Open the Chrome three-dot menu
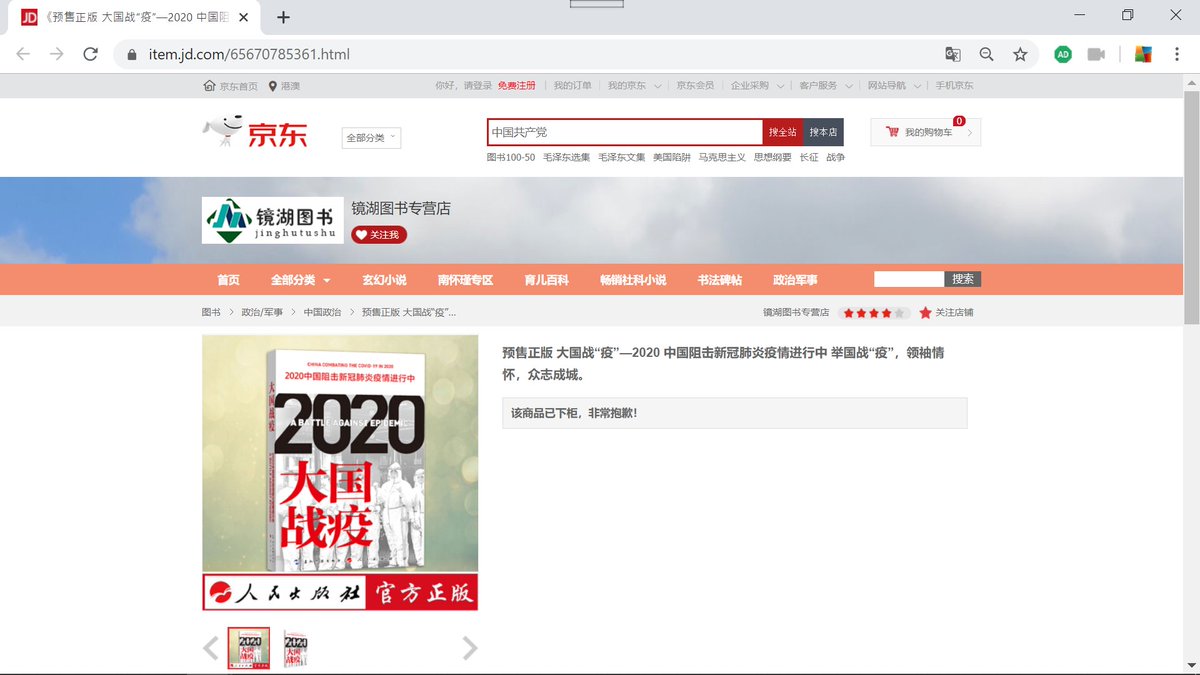Image resolution: width=1200 pixels, height=675 pixels. [x=1177, y=54]
